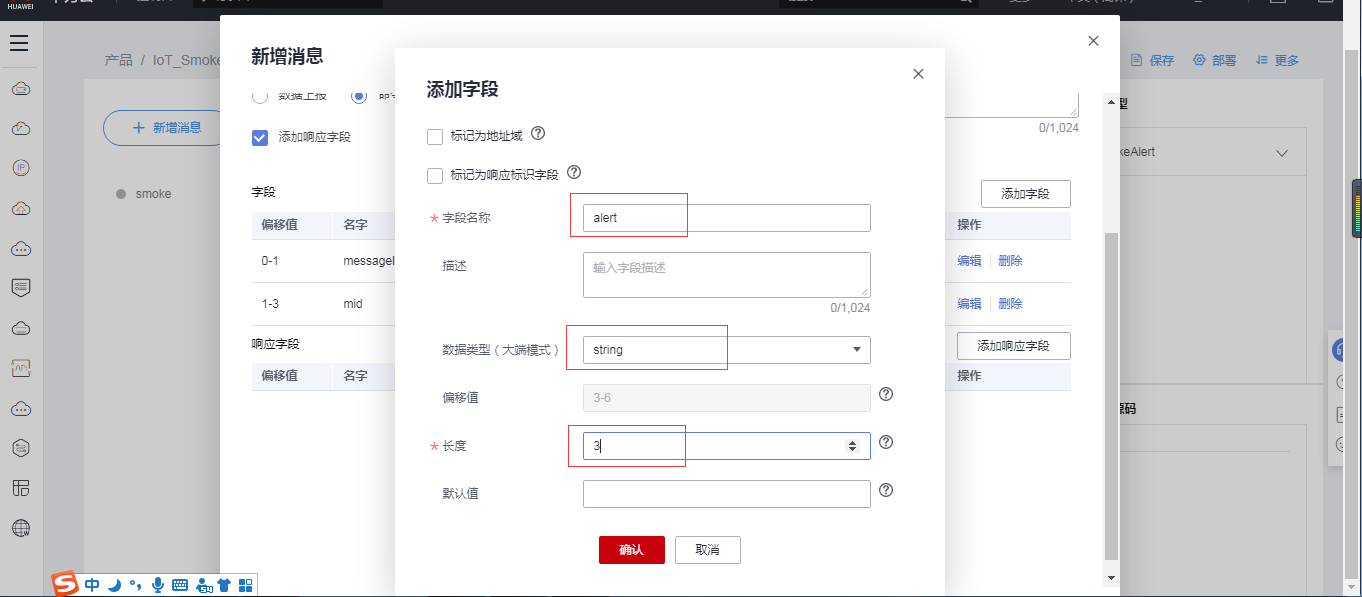Screen dimensions: 1362x597
Task: Select the 数据上报 radio button
Action: 260,96
